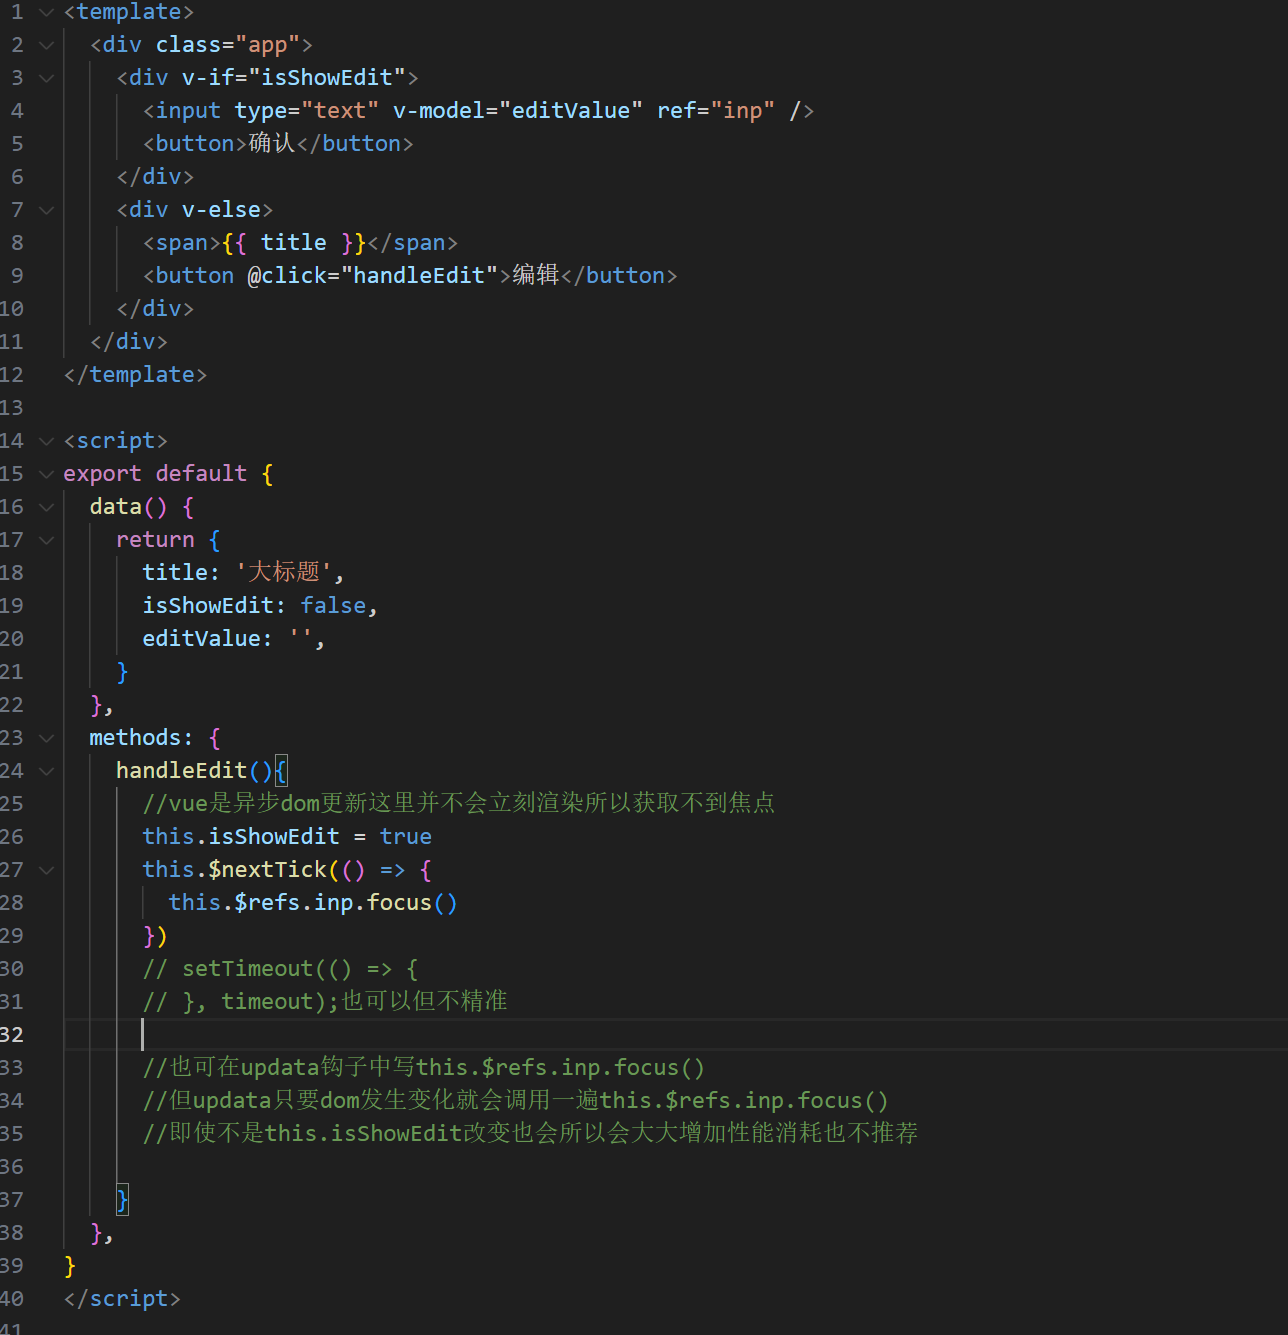Image resolution: width=1288 pixels, height=1335 pixels.
Task: Collapse the <script> block fold chevron
Action: 46,441
